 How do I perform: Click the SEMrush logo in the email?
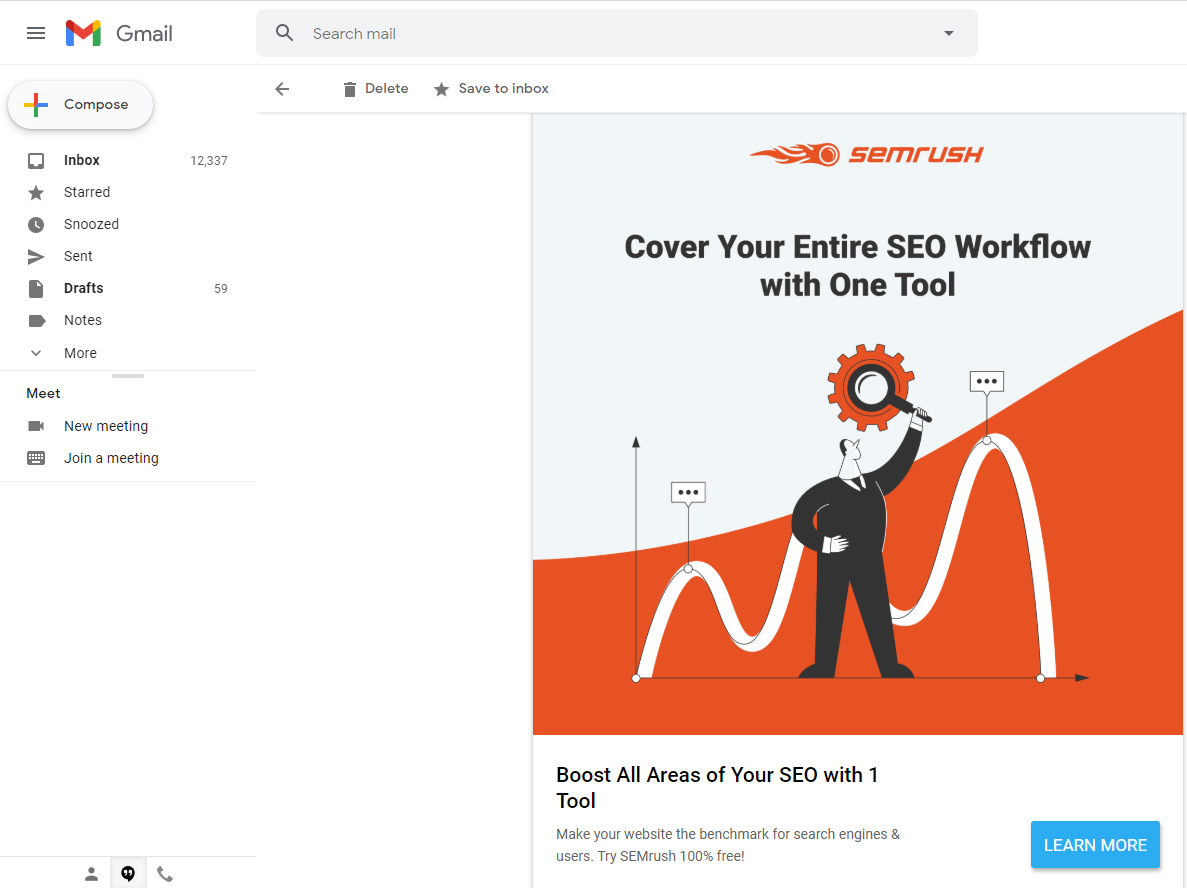coord(866,154)
